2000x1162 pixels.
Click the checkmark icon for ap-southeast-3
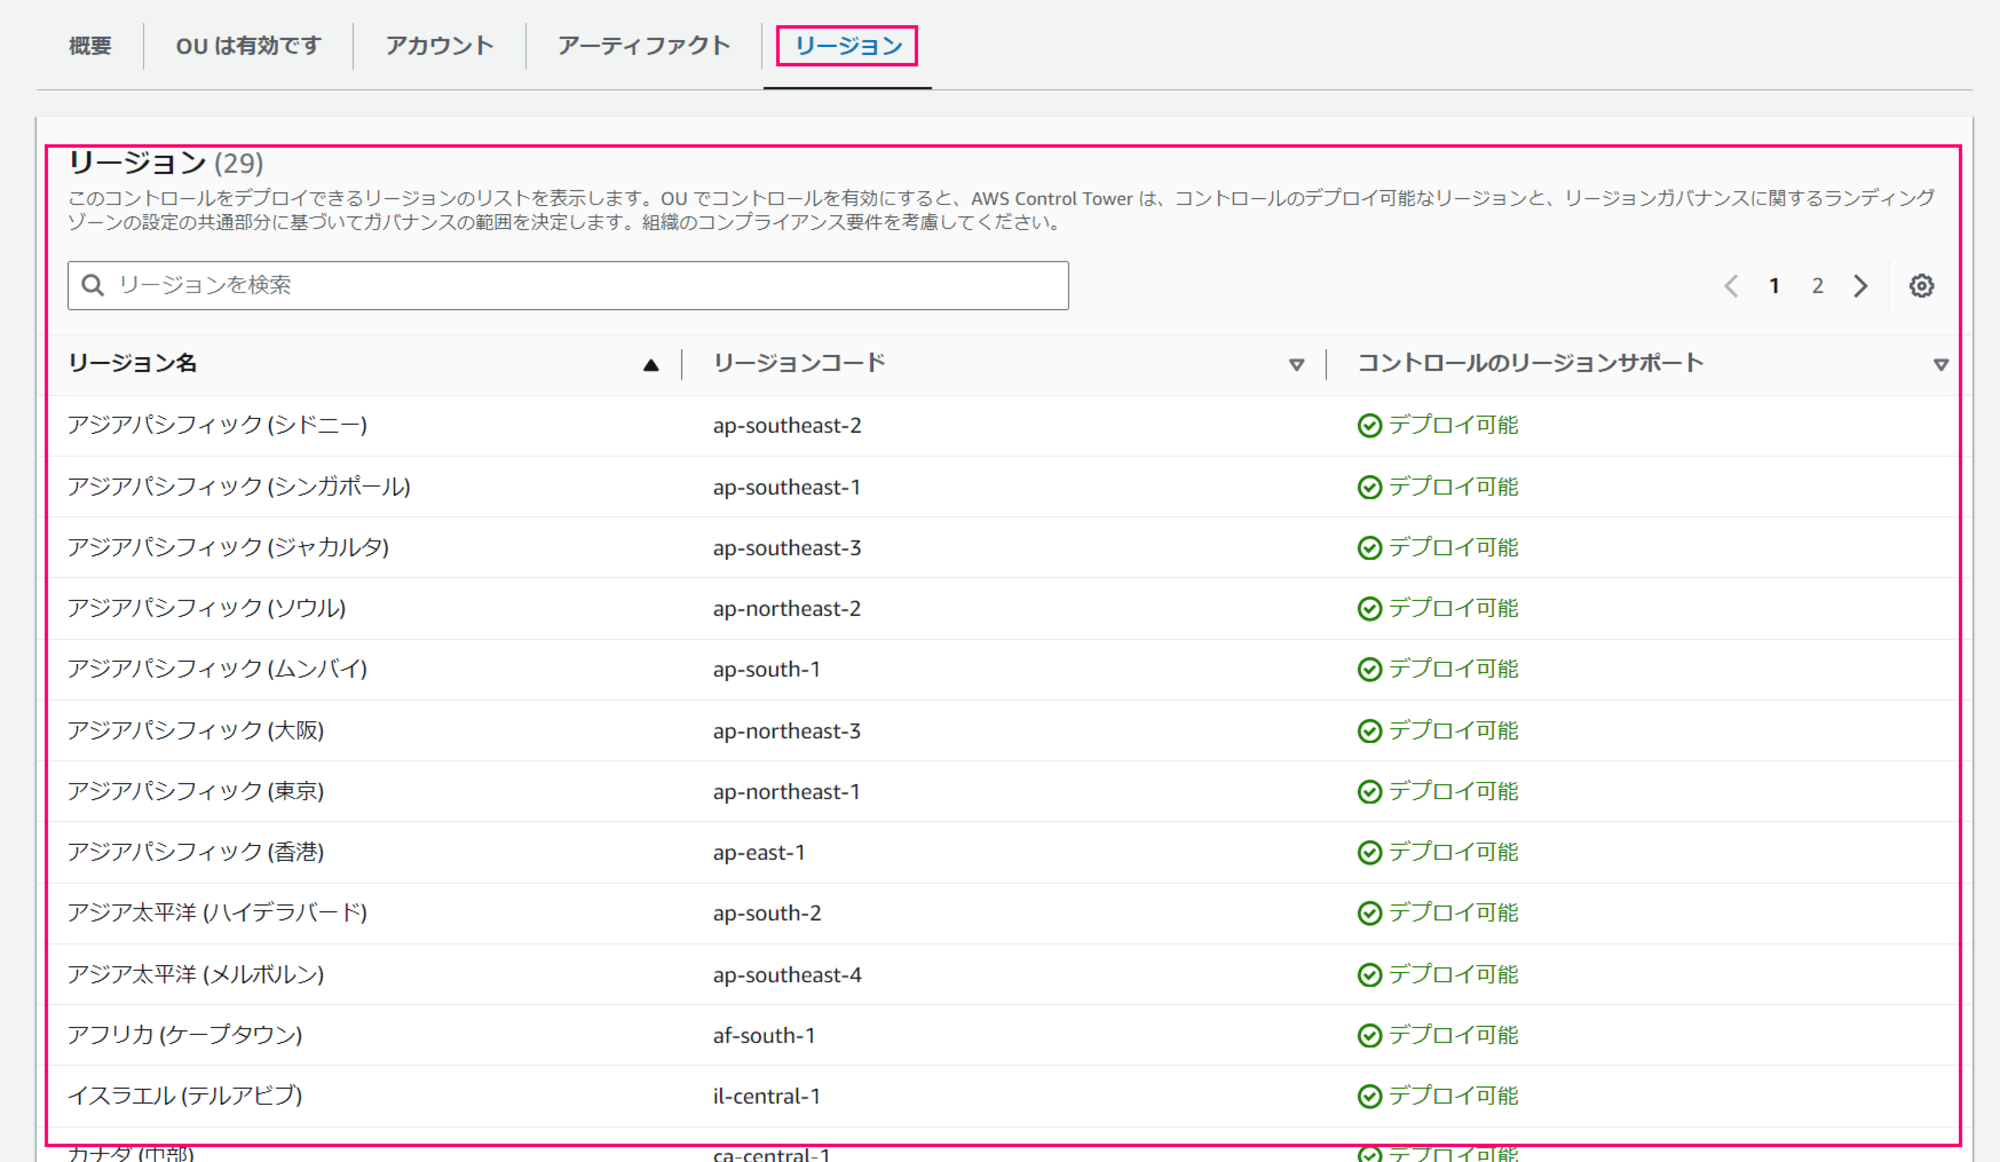[x=1370, y=548]
